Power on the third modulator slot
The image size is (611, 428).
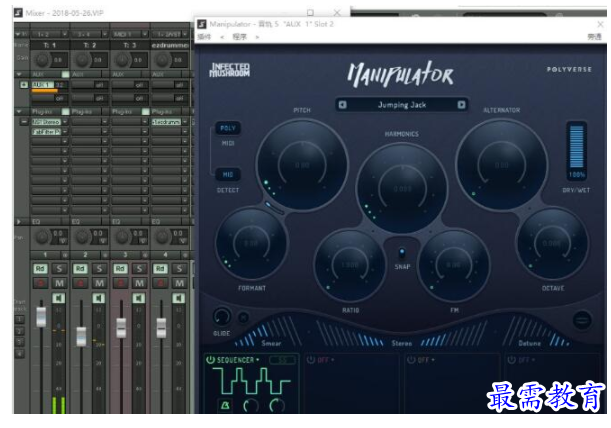[x=411, y=360]
